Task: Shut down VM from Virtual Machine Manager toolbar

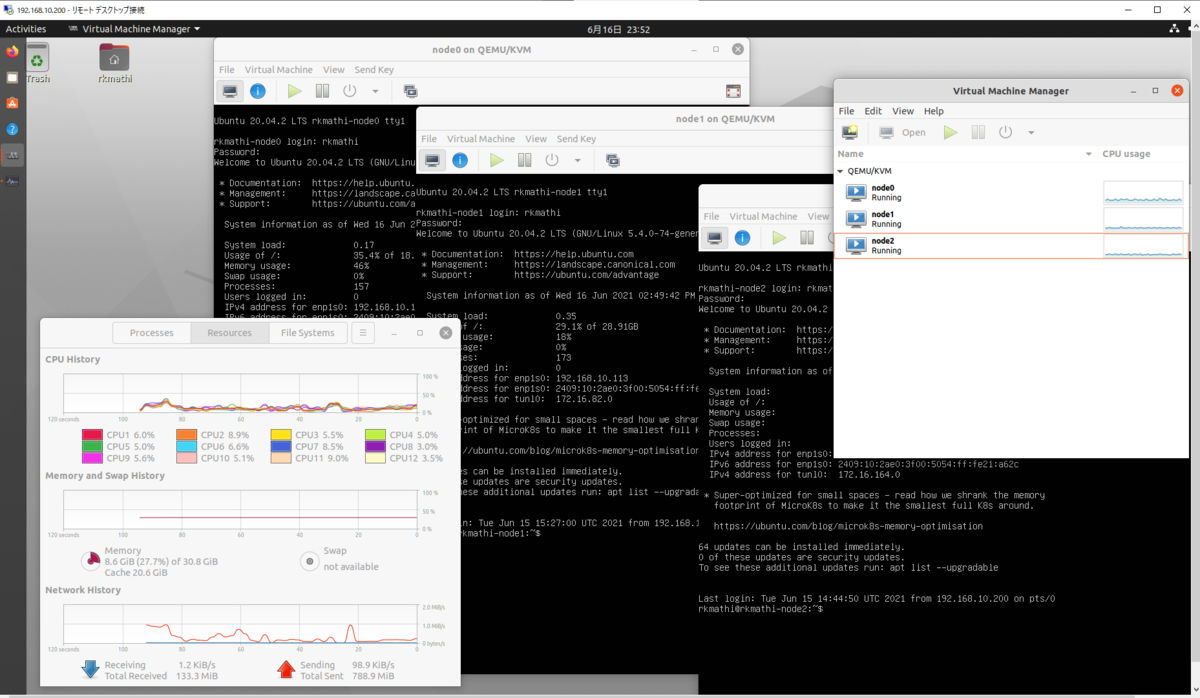Action: pyautogui.click(x=1006, y=132)
